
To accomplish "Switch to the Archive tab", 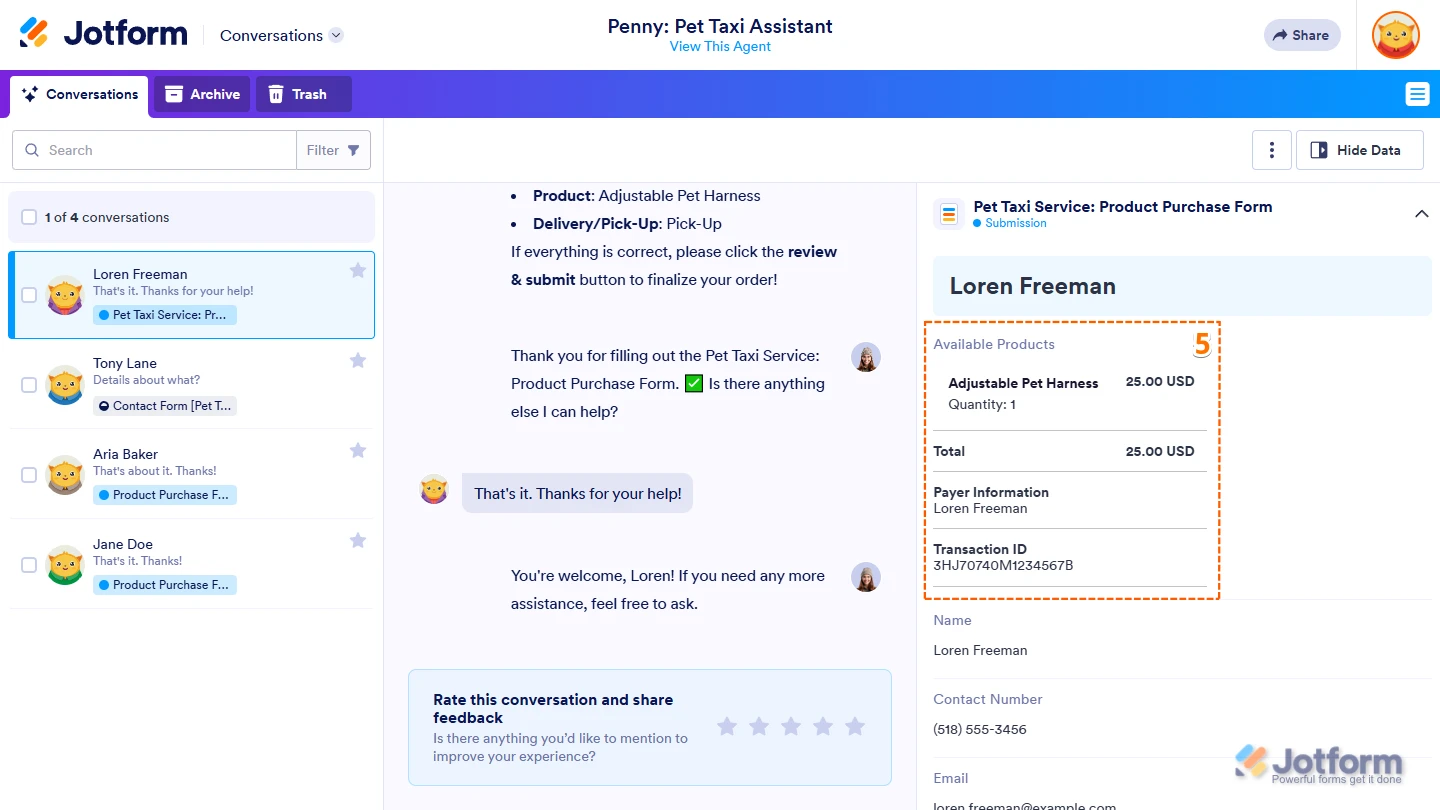I will tap(202, 94).
